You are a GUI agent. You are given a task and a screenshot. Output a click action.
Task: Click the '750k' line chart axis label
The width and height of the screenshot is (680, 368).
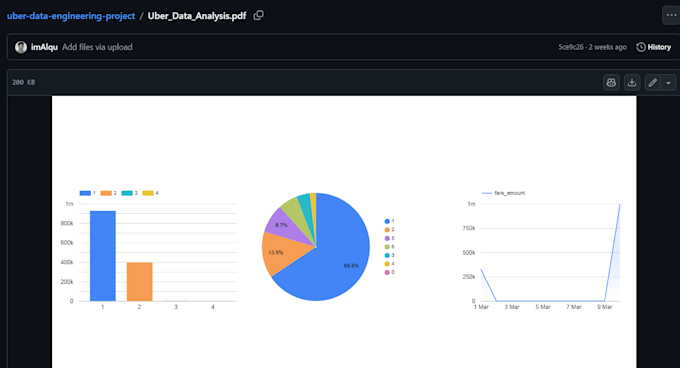[469, 228]
